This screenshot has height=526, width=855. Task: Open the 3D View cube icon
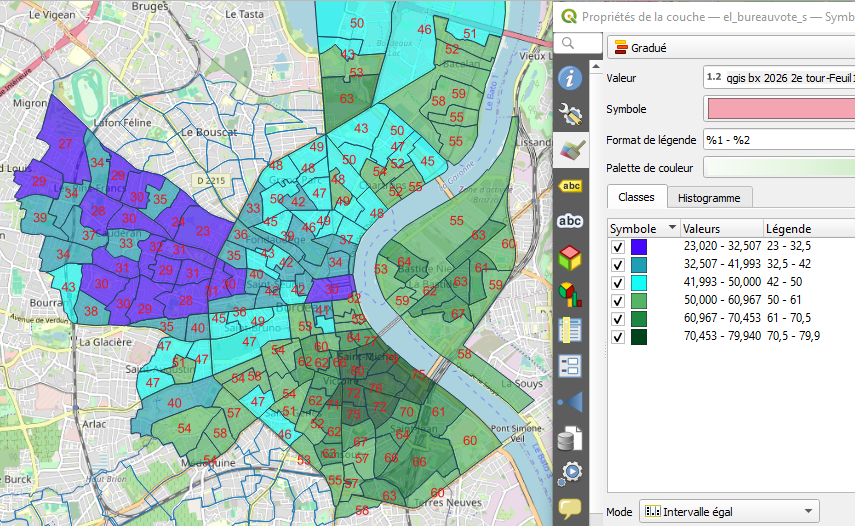[570, 258]
